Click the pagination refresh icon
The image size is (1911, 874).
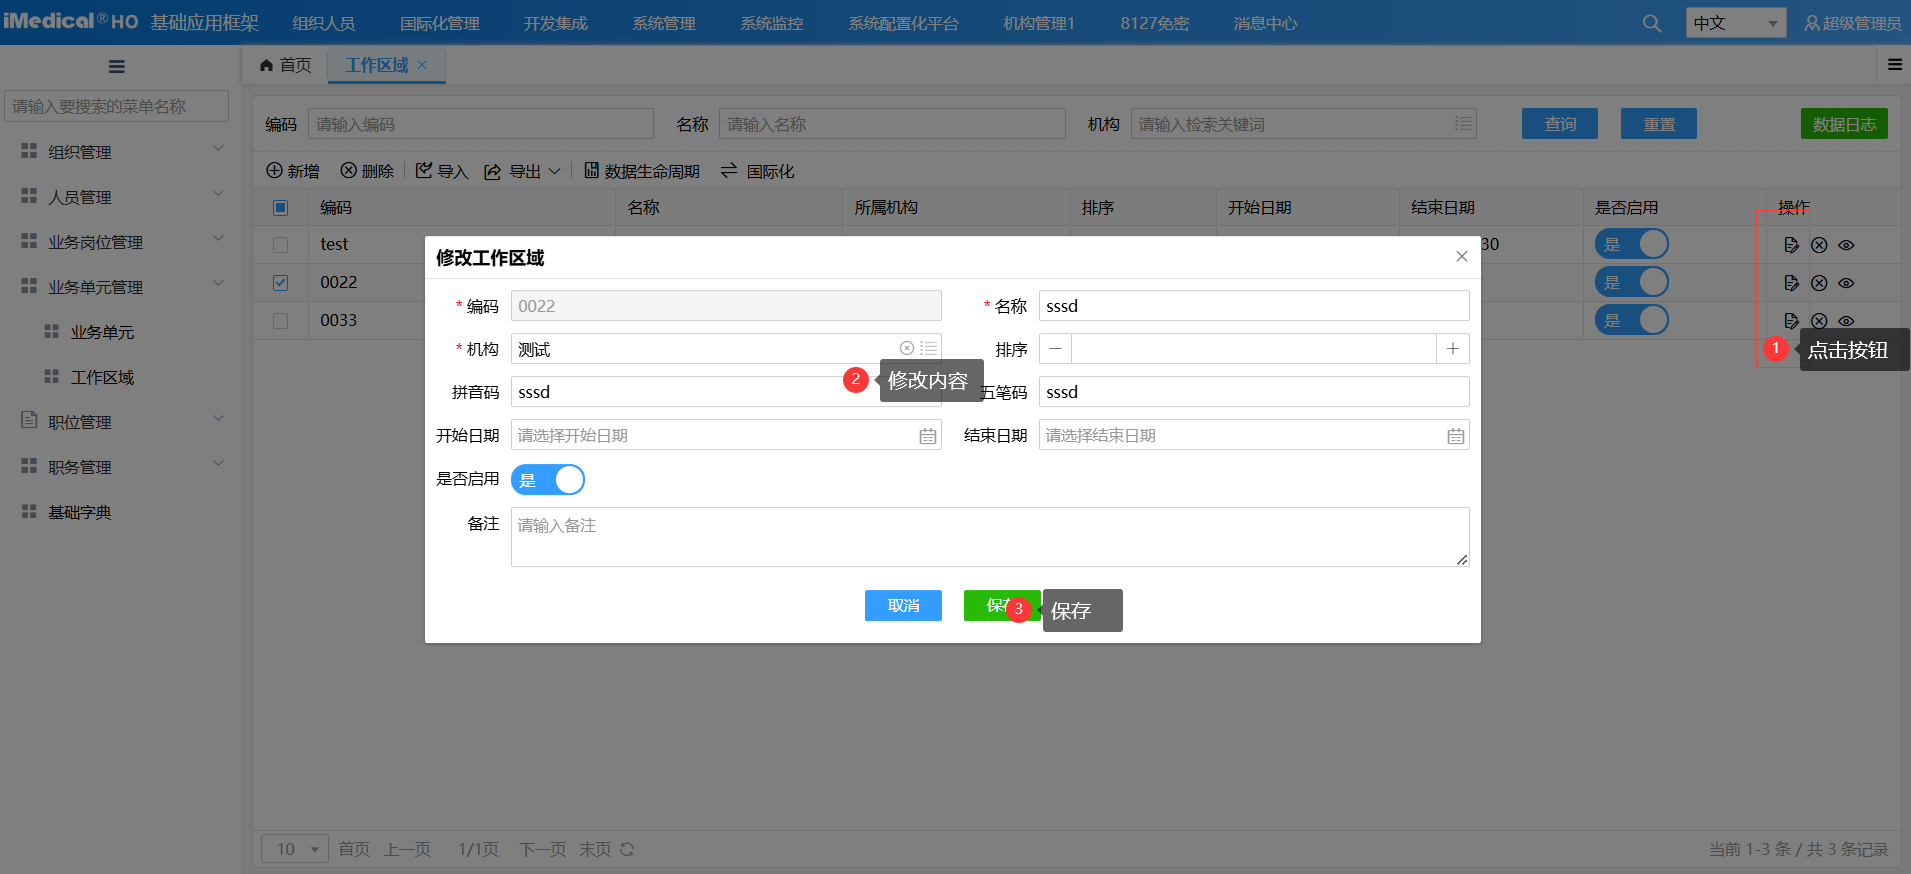click(627, 849)
